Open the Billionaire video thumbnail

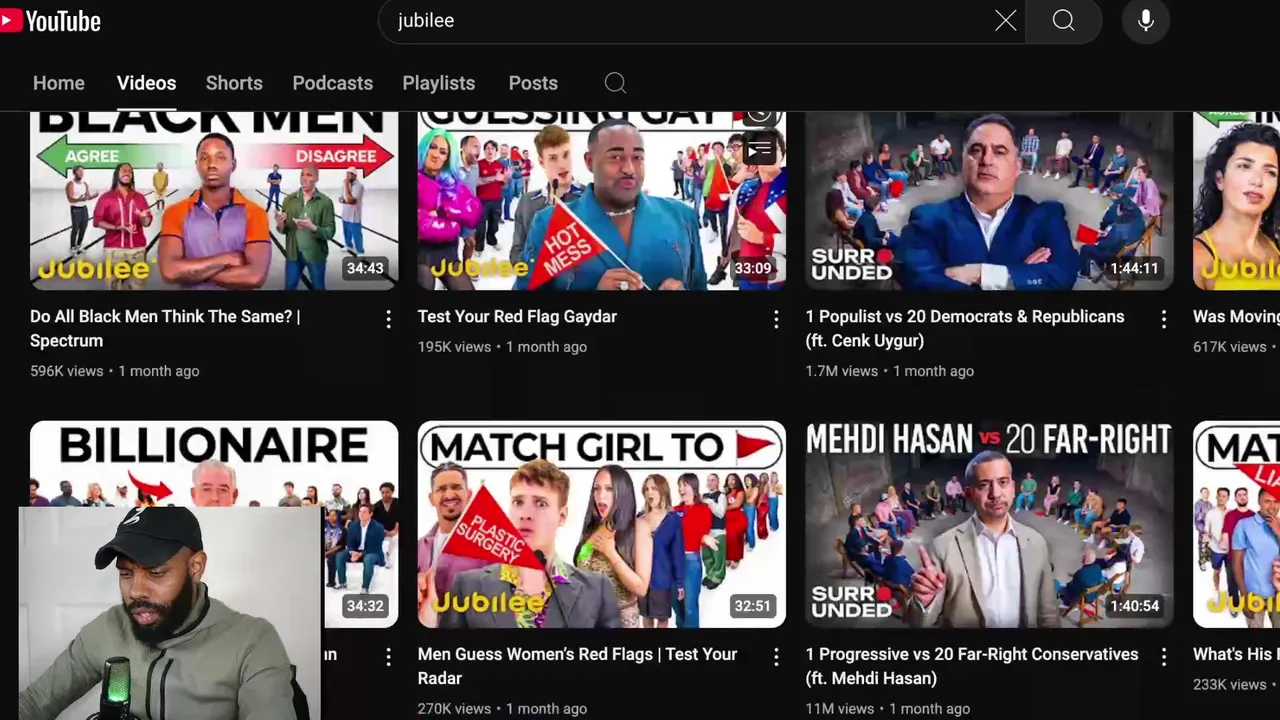point(214,524)
